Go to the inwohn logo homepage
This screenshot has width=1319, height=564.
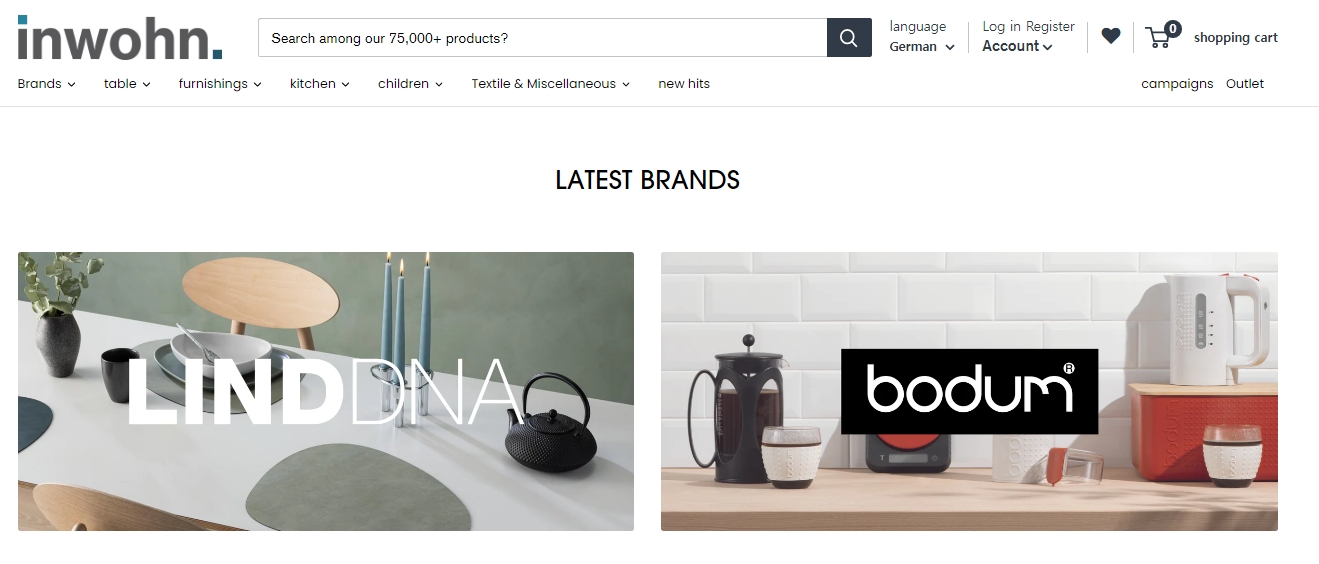(x=120, y=38)
